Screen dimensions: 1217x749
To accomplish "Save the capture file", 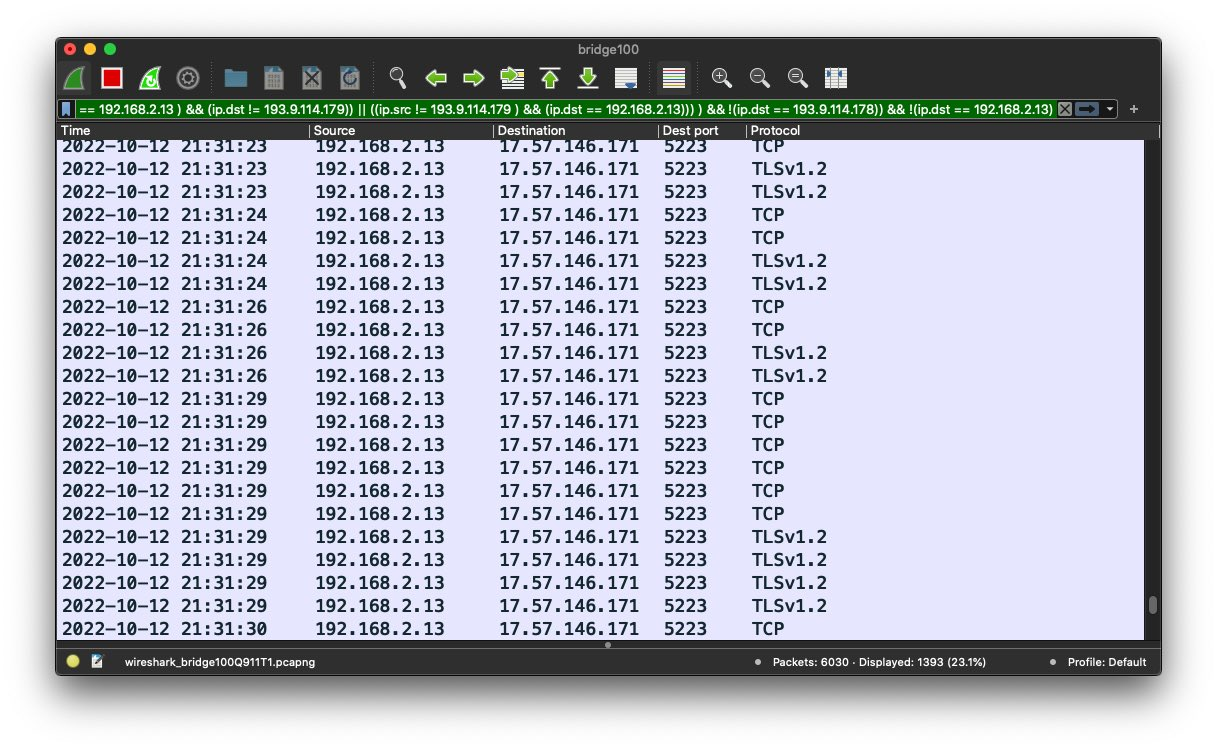I will point(274,78).
